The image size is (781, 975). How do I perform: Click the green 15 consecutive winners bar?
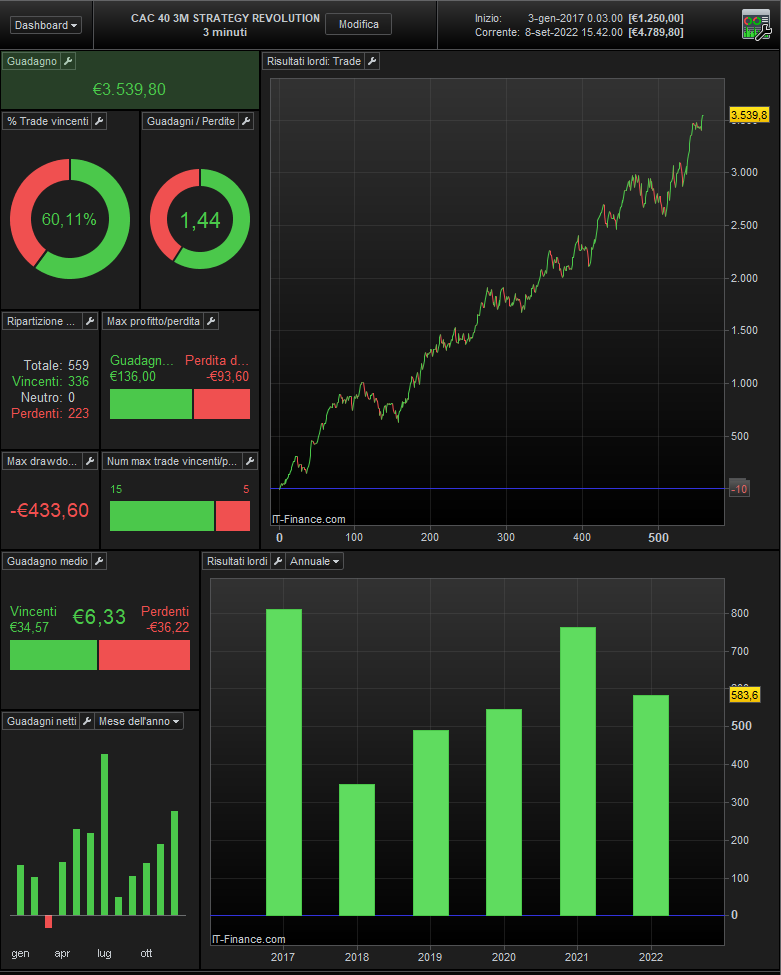[162, 516]
